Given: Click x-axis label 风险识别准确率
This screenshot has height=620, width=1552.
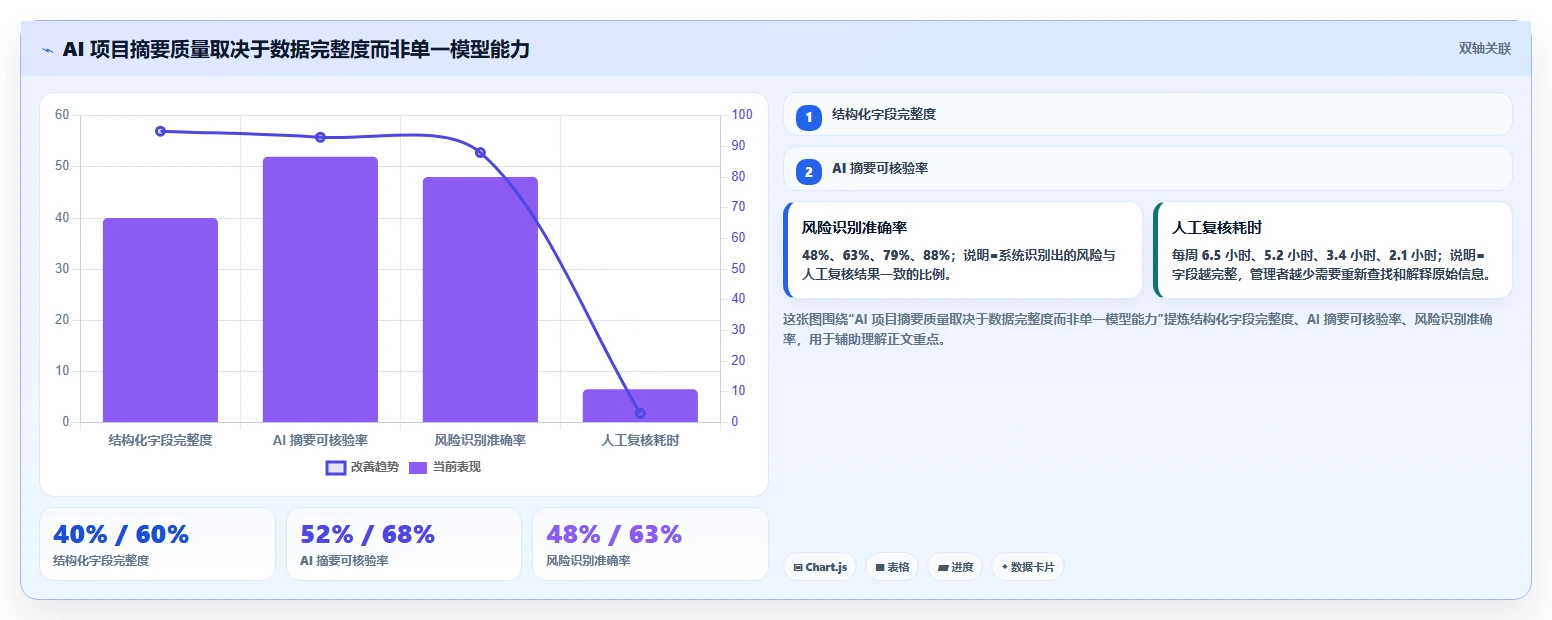Looking at the screenshot, I should click(x=480, y=440).
